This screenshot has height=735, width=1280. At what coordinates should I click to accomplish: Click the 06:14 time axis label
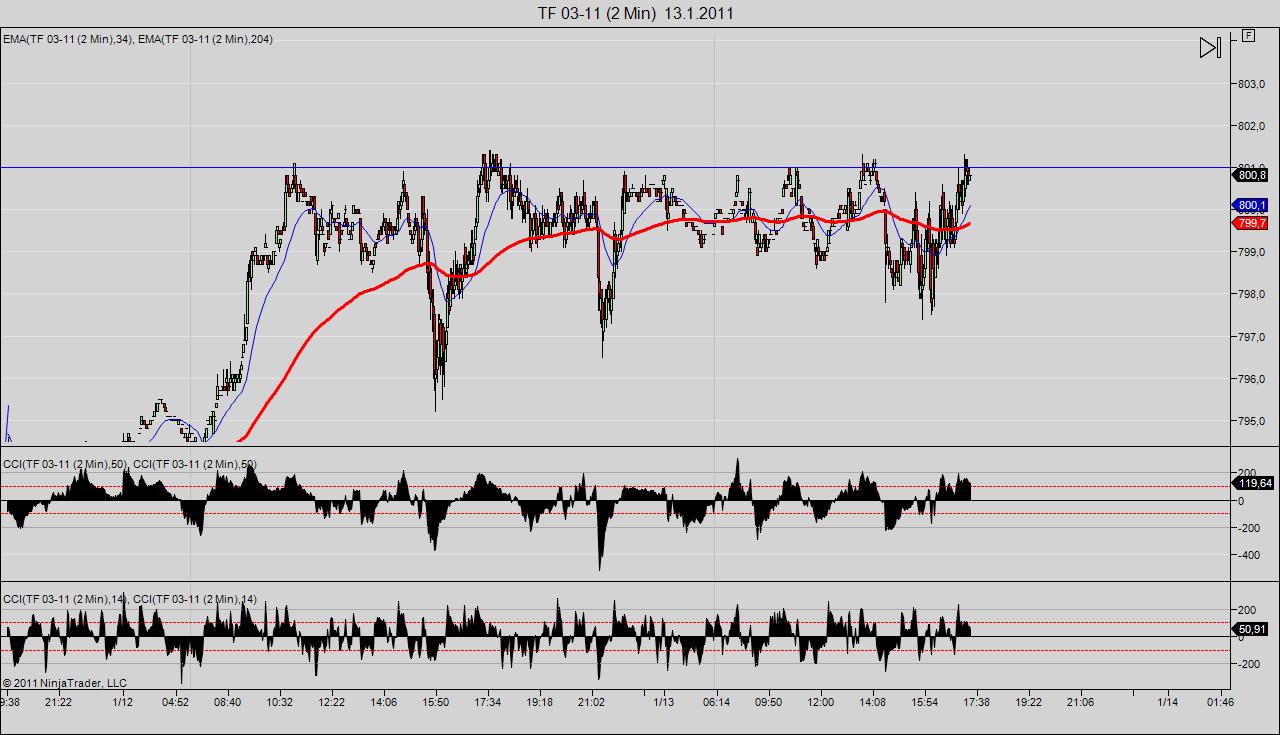[x=716, y=702]
